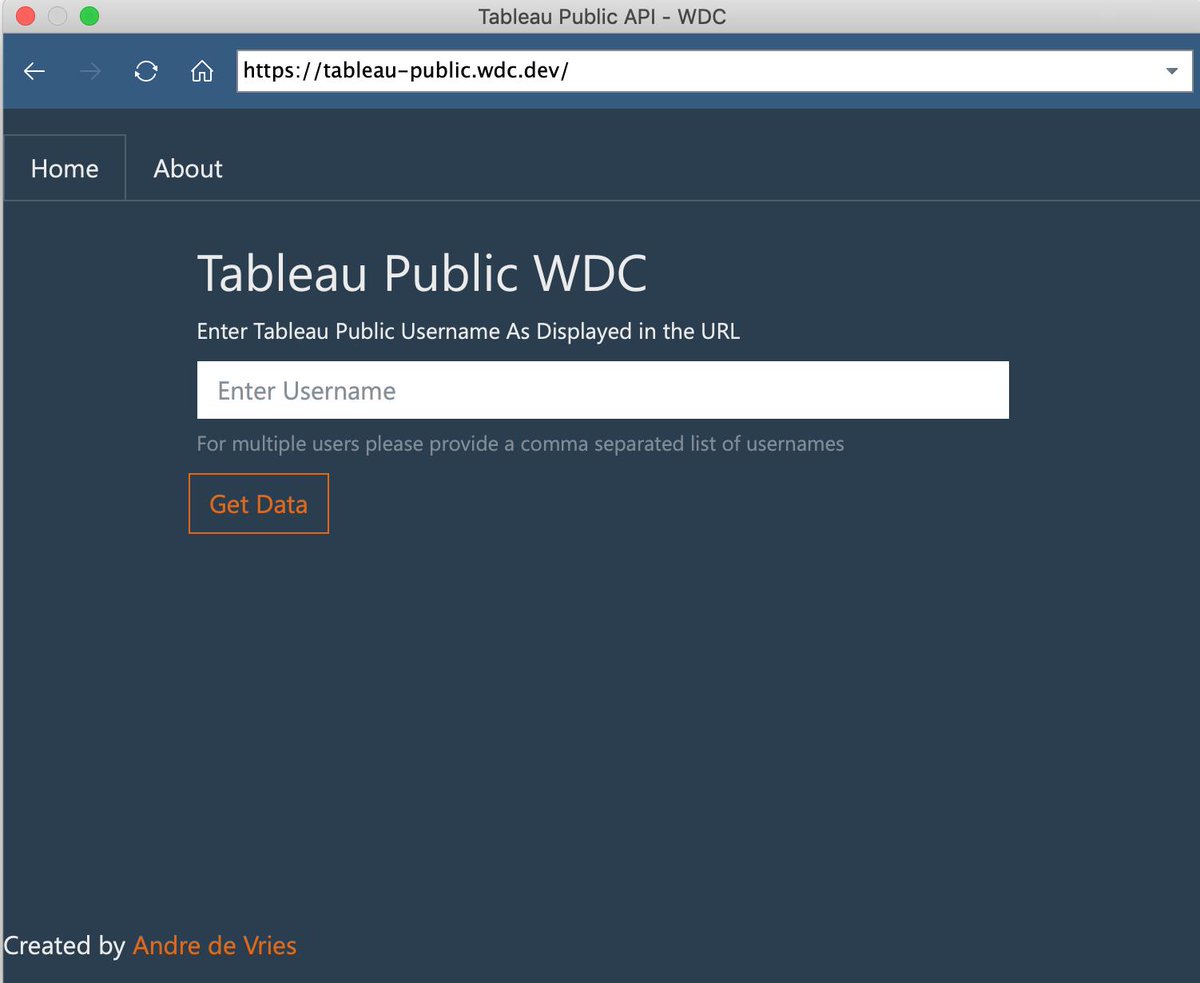Select the Enter Username field

click(x=603, y=390)
